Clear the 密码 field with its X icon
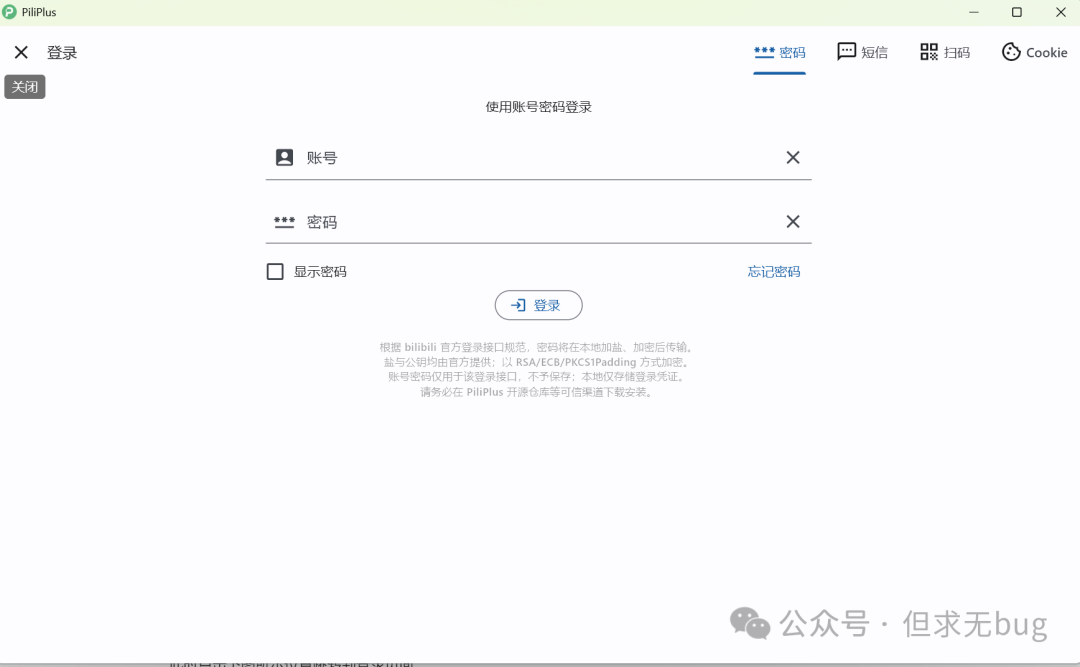Image resolution: width=1080 pixels, height=667 pixels. 792,222
